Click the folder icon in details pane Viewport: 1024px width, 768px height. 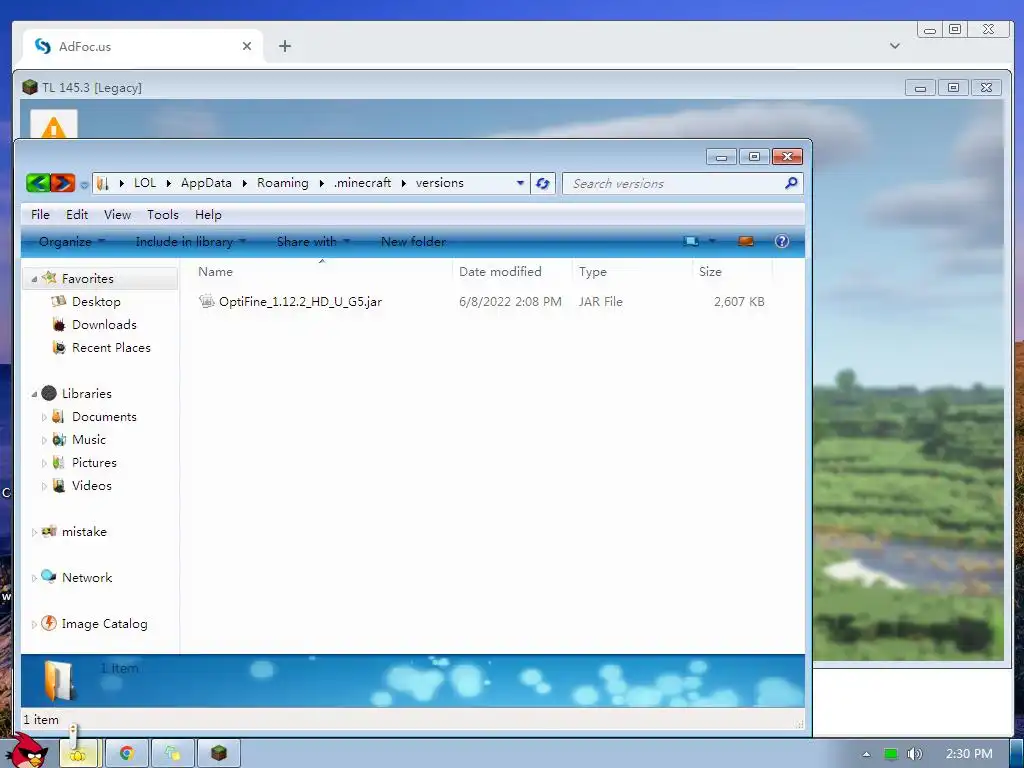(59, 681)
